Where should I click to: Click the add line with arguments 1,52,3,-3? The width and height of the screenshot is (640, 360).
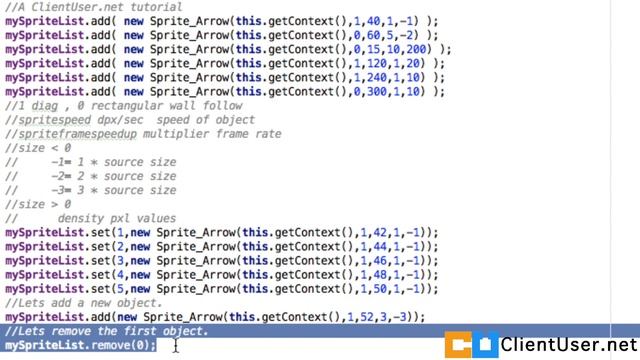coord(215,317)
